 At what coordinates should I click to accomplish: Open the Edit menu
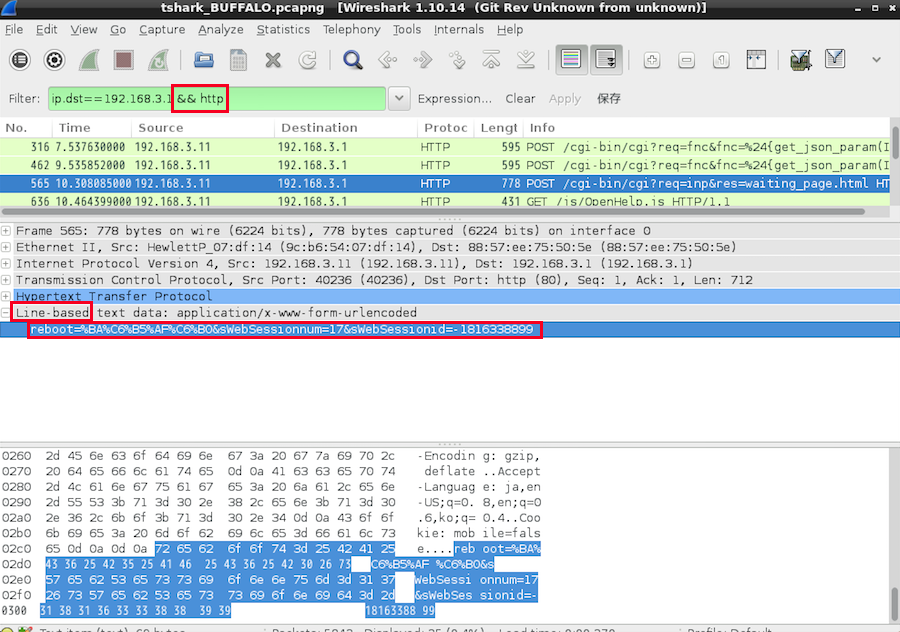[x=46, y=29]
